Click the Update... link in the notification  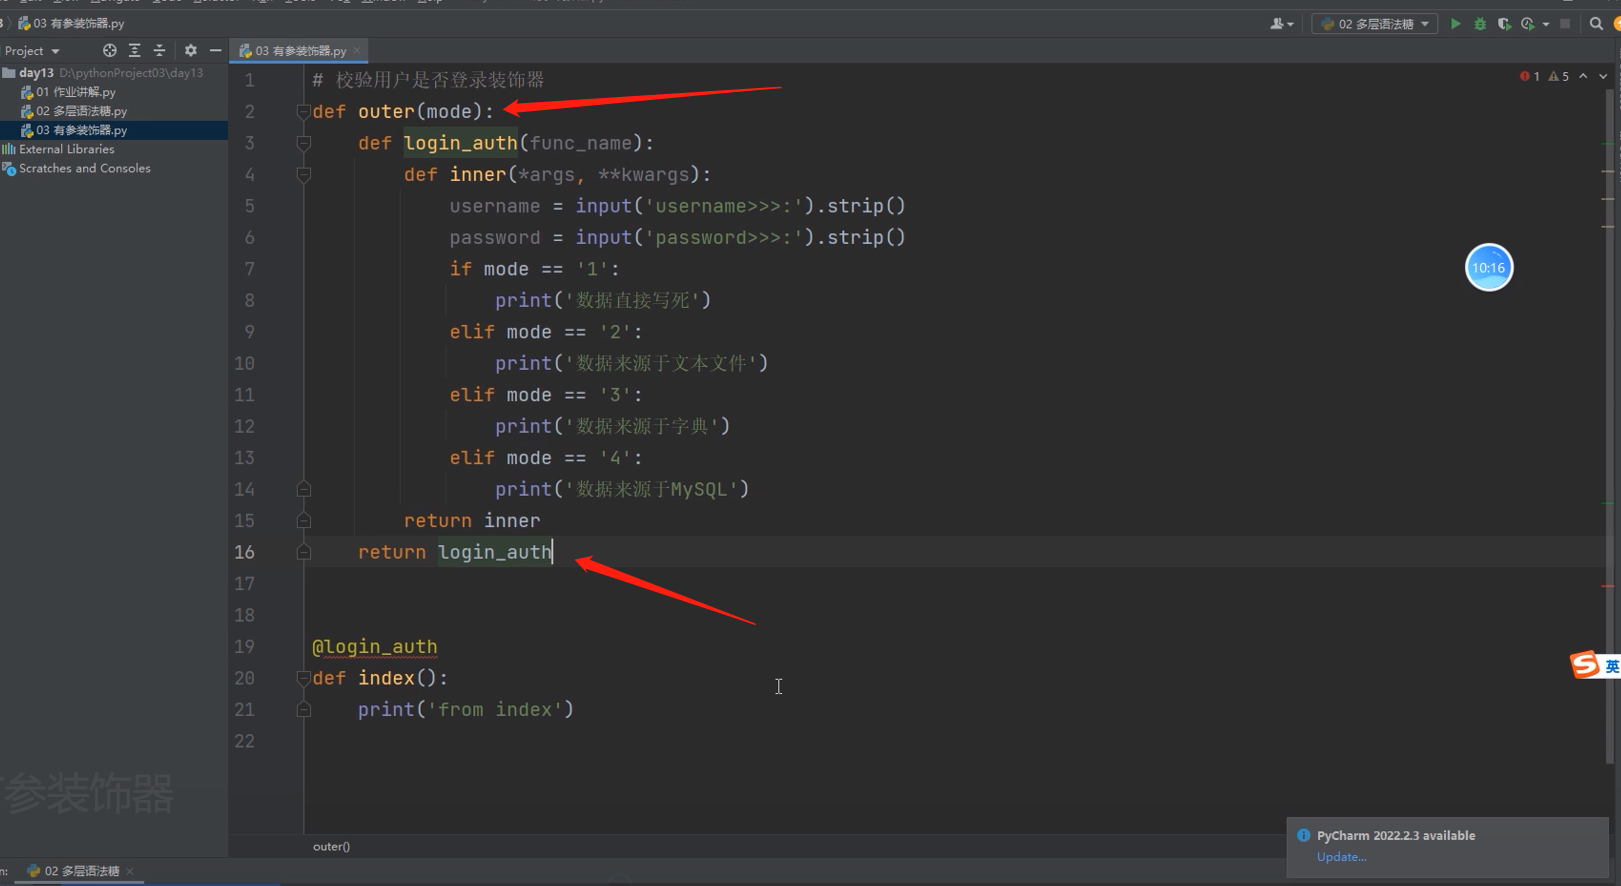point(1341,857)
